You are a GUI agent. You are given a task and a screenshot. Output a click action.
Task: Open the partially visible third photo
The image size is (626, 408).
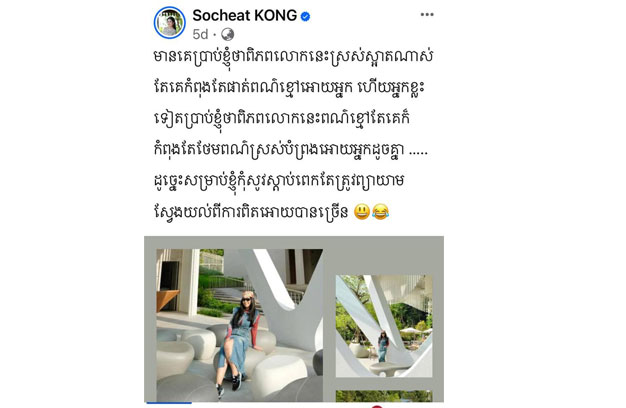[x=384, y=396]
